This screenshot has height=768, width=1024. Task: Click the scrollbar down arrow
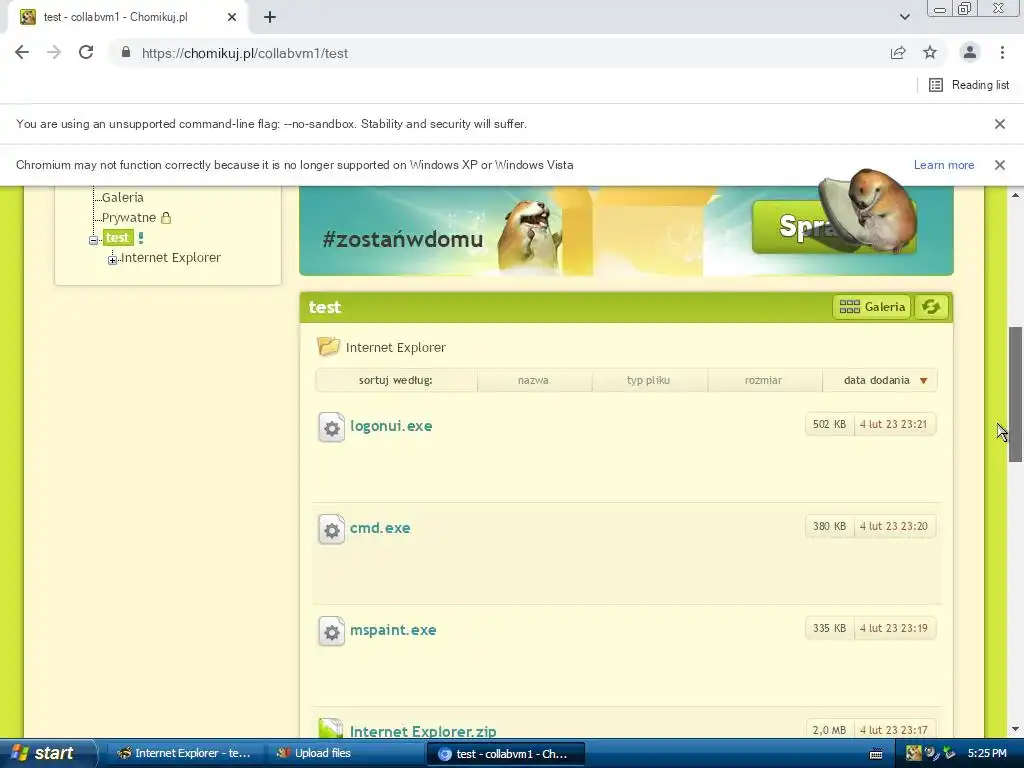pos(1016,729)
